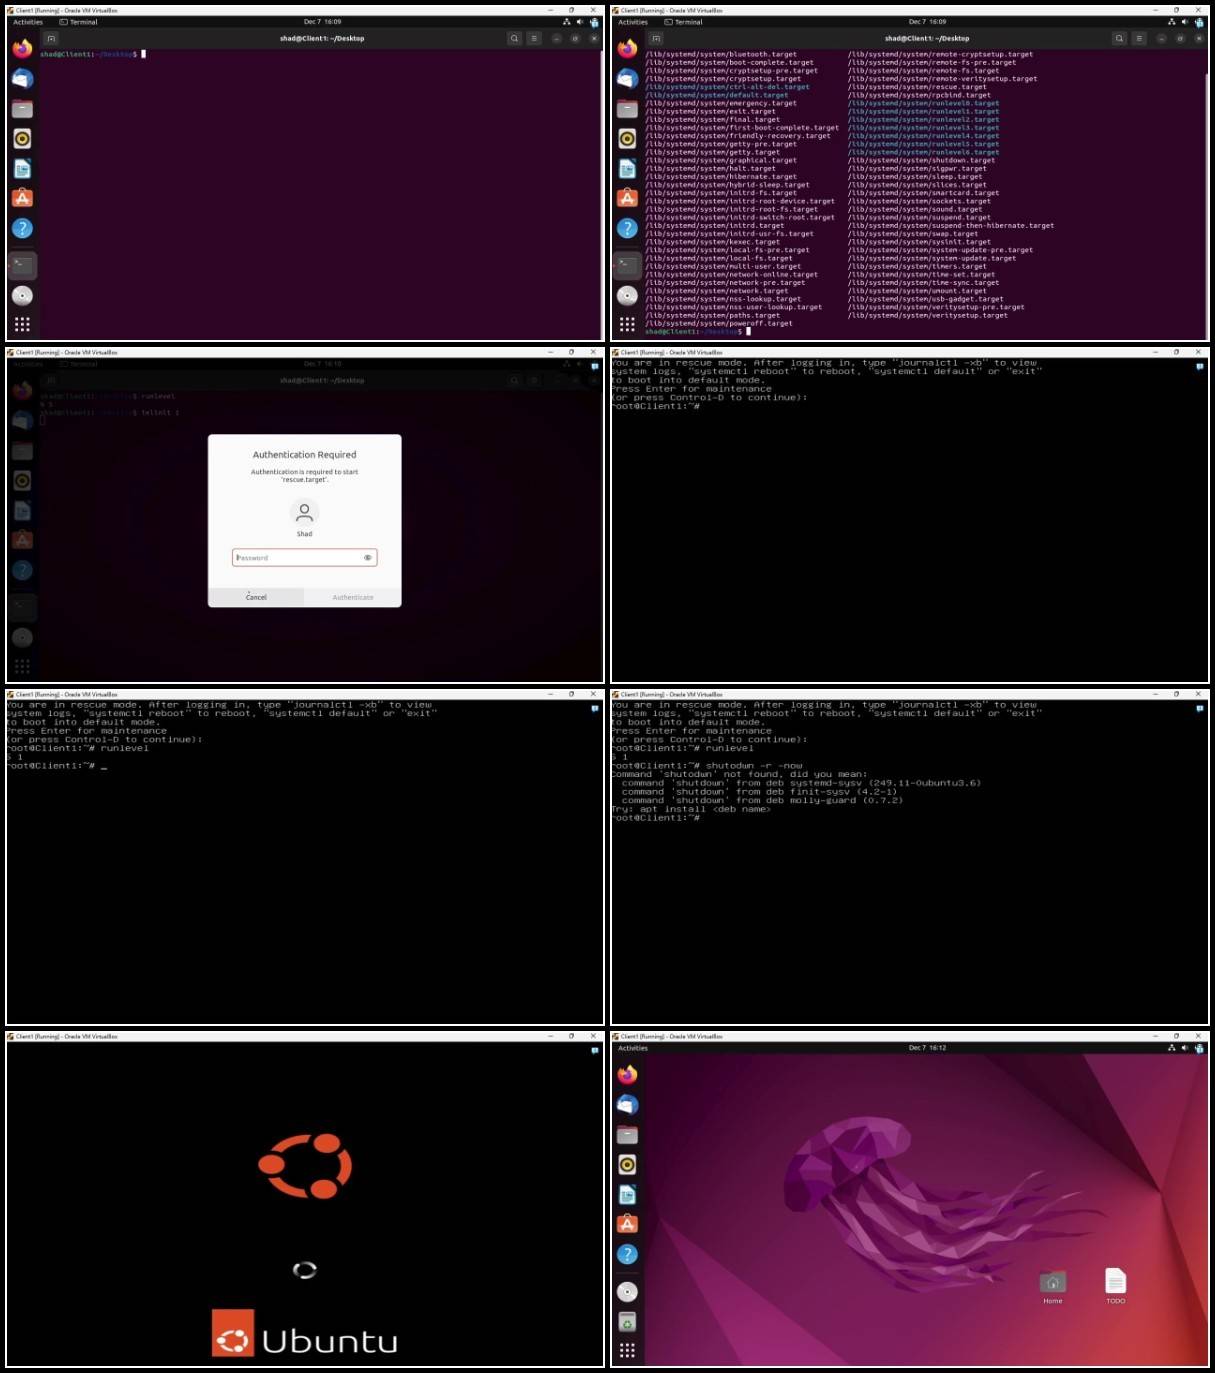
Task: Open the disc icon in dock beside empty terminal
Action: [22, 295]
